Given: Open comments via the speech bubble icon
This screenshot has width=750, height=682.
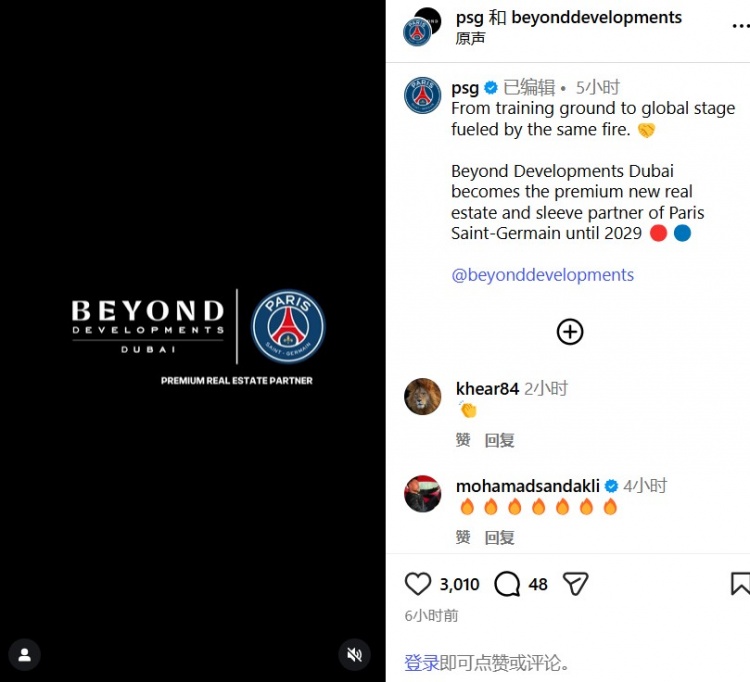Looking at the screenshot, I should point(507,584).
